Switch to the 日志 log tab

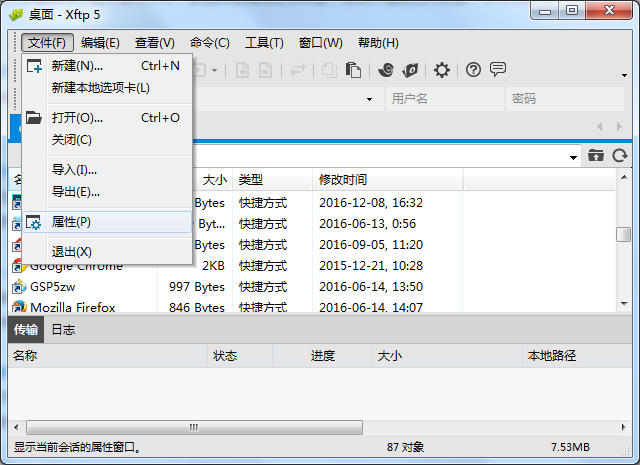(x=63, y=330)
